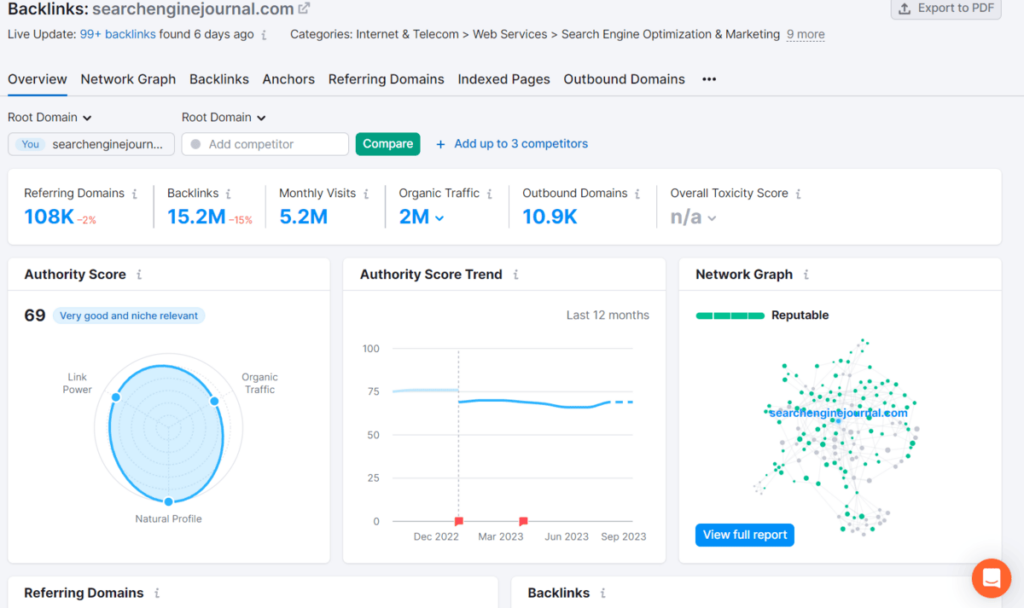Expand the 9 more categories link
The image size is (1024, 608).
coord(805,34)
